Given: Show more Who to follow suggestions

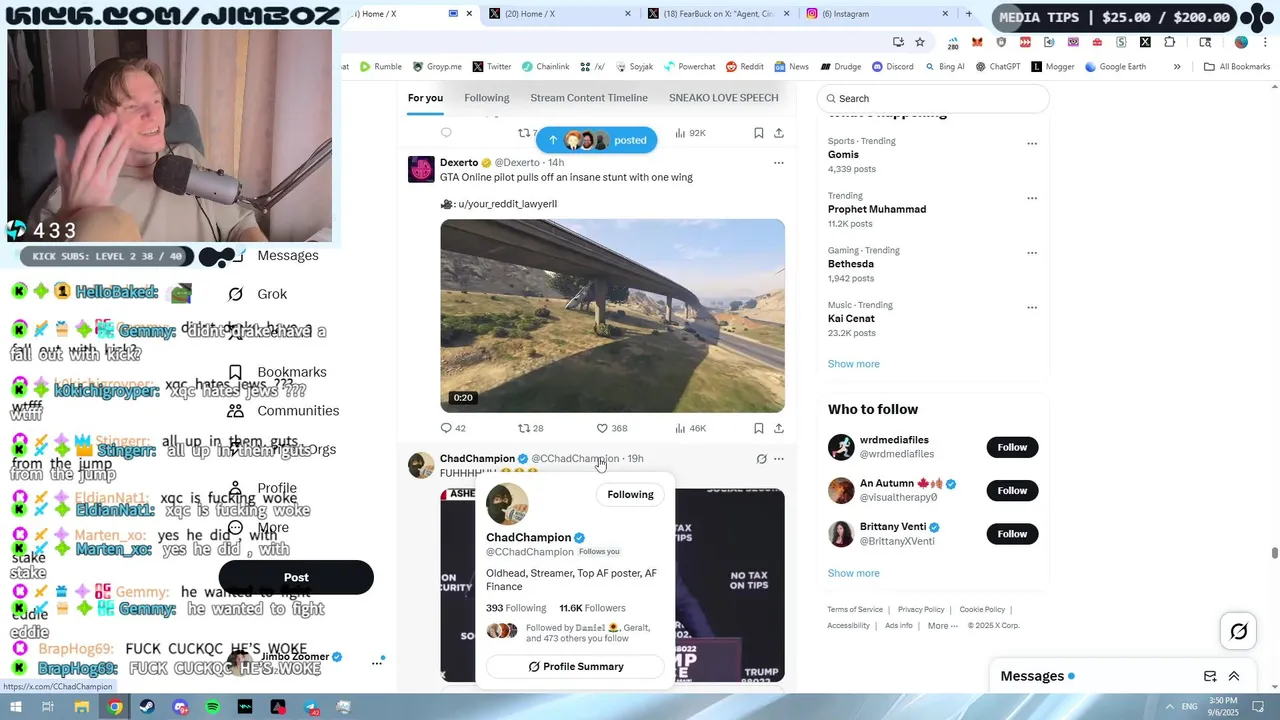Looking at the screenshot, I should pos(853,573).
